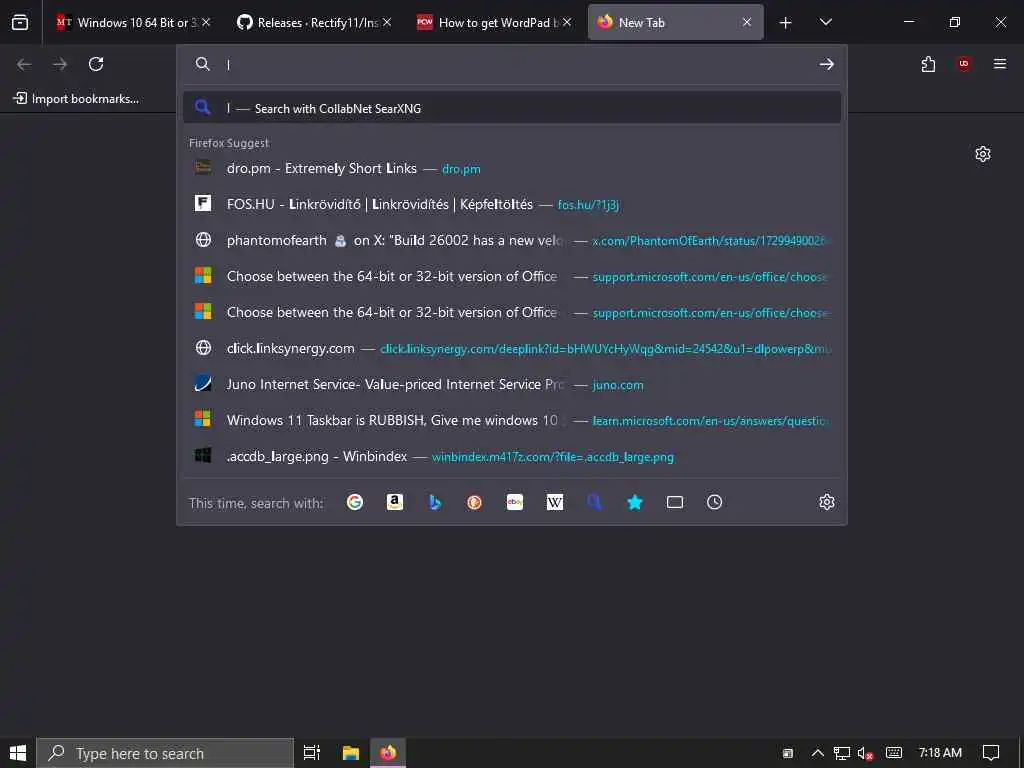Screen dimensions: 1024x768
Task: Open File Explorer from the taskbar
Action: pyautogui.click(x=351, y=753)
